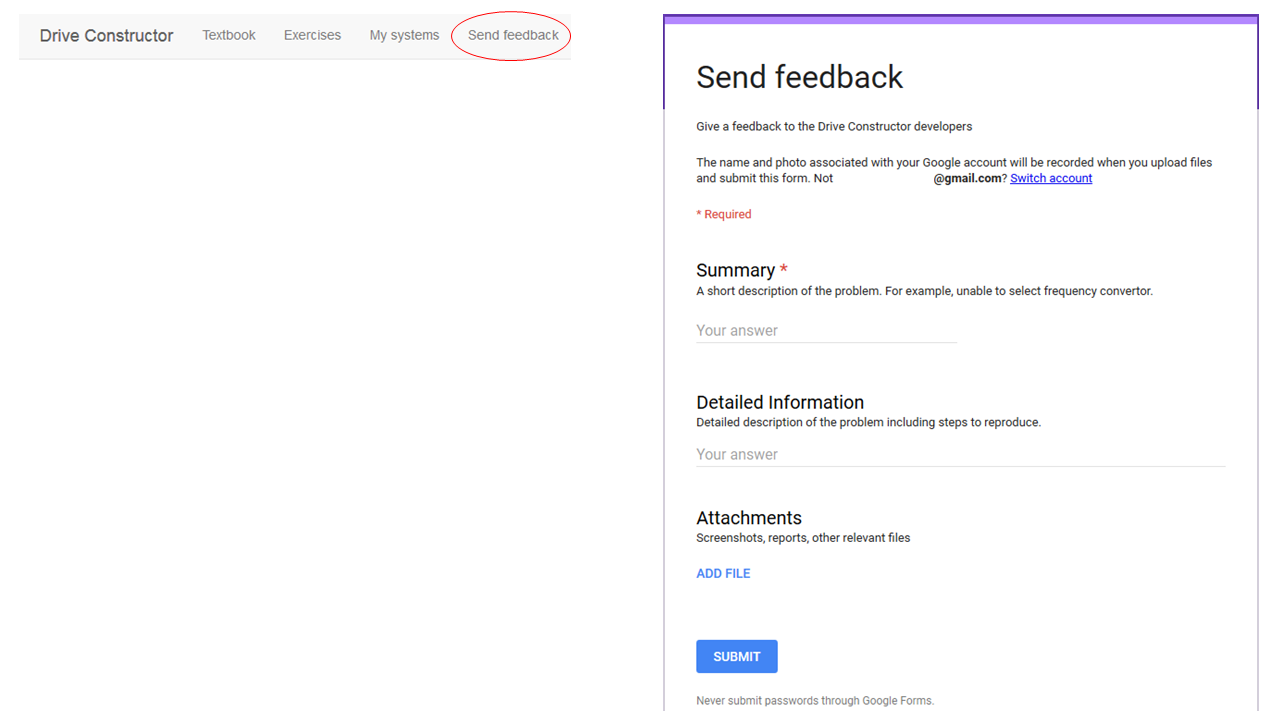Screen dimensions: 1280x720
Task: Focus the Detailed Information answer field
Action: click(960, 454)
